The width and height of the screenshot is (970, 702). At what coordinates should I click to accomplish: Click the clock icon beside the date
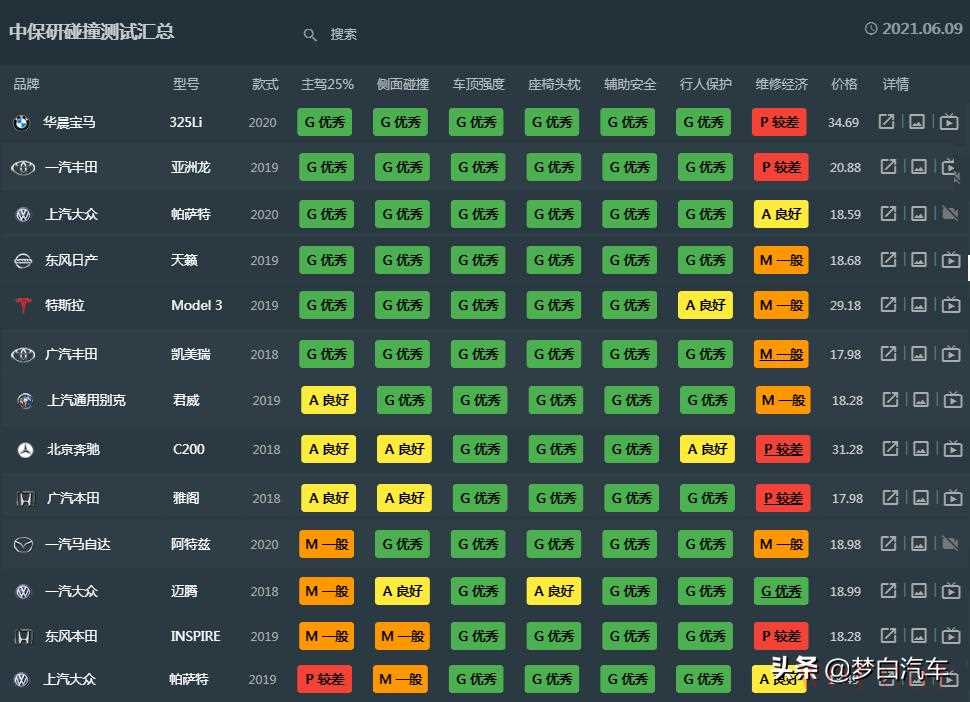871,29
